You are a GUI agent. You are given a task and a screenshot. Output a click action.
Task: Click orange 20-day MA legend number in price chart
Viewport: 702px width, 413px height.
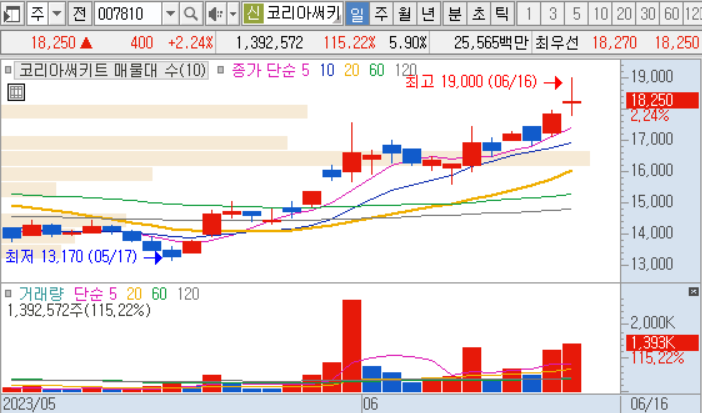(x=352, y=70)
